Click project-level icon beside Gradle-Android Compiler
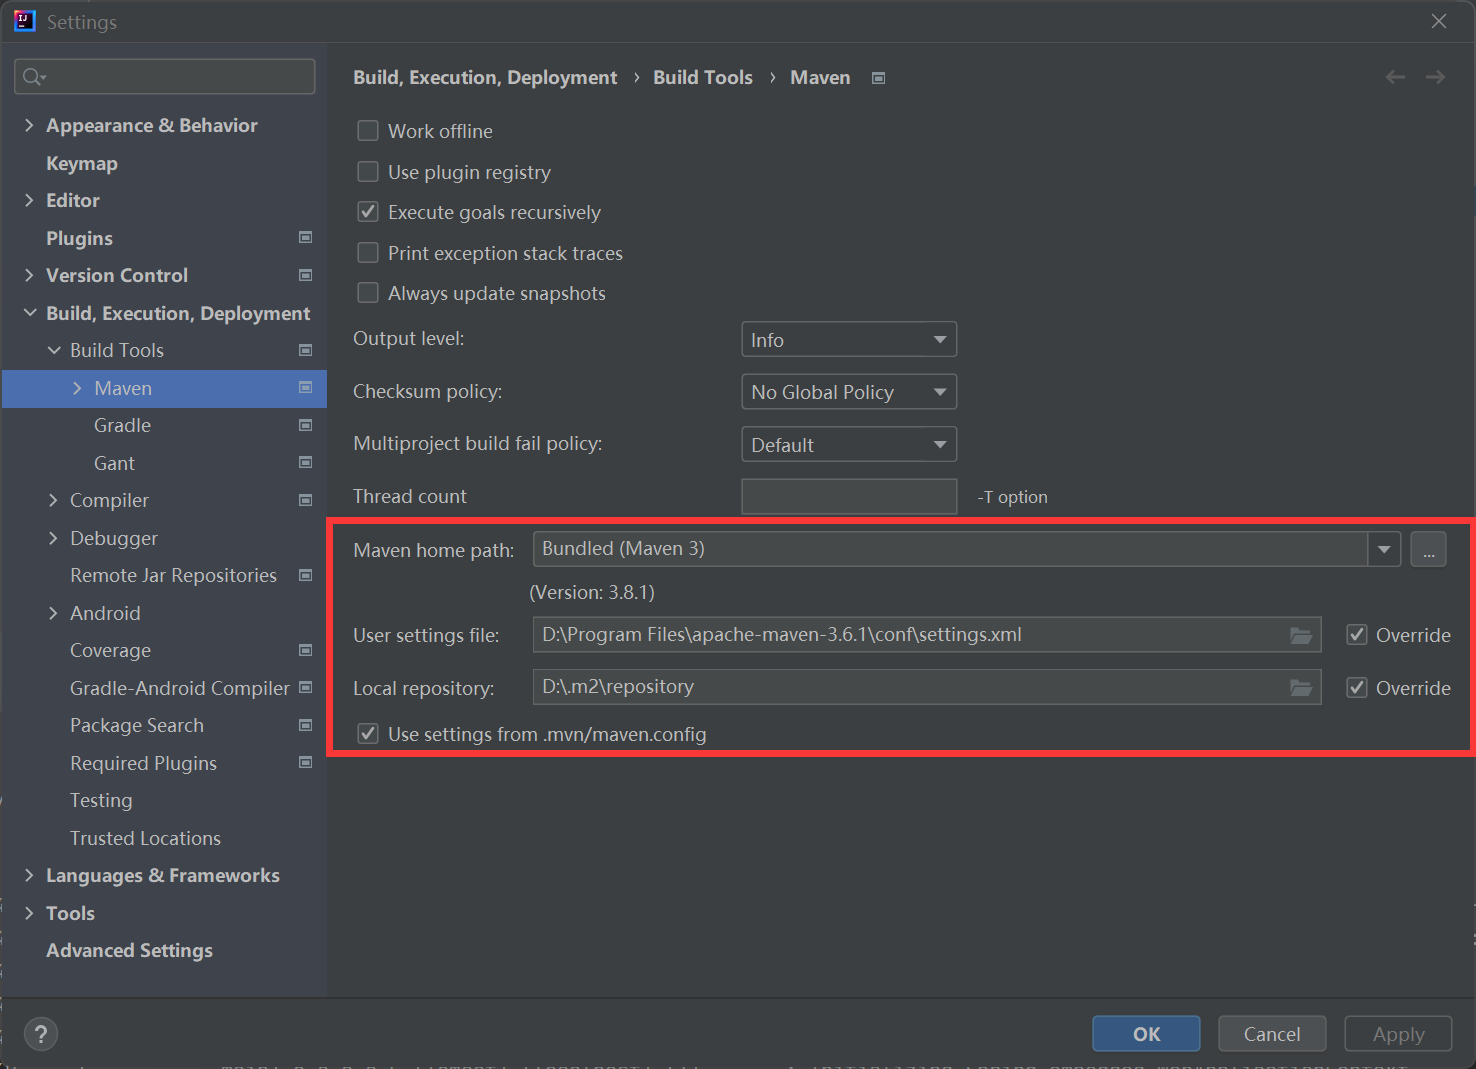The image size is (1476, 1069). pos(306,687)
